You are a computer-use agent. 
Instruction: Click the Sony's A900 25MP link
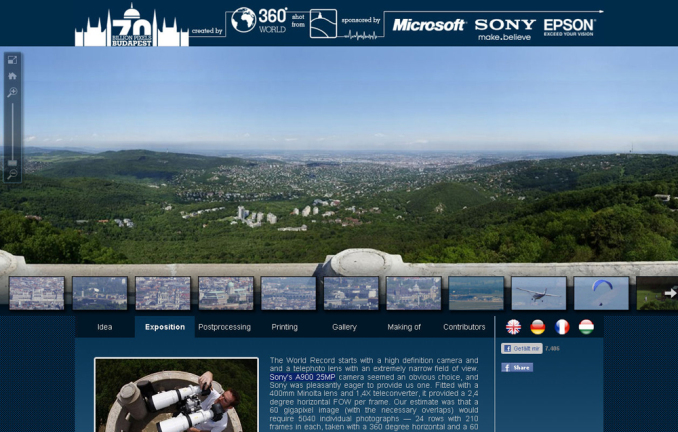click(302, 377)
